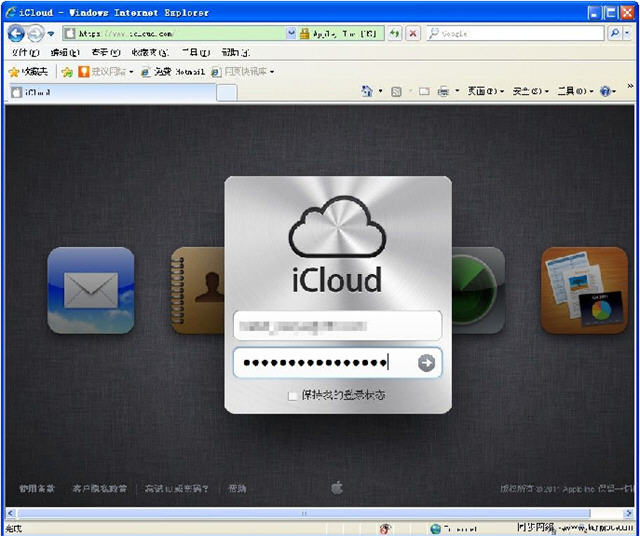Open the 帮助 (Help) menu
Image resolution: width=640 pixels, height=536 pixels.
tap(236, 53)
